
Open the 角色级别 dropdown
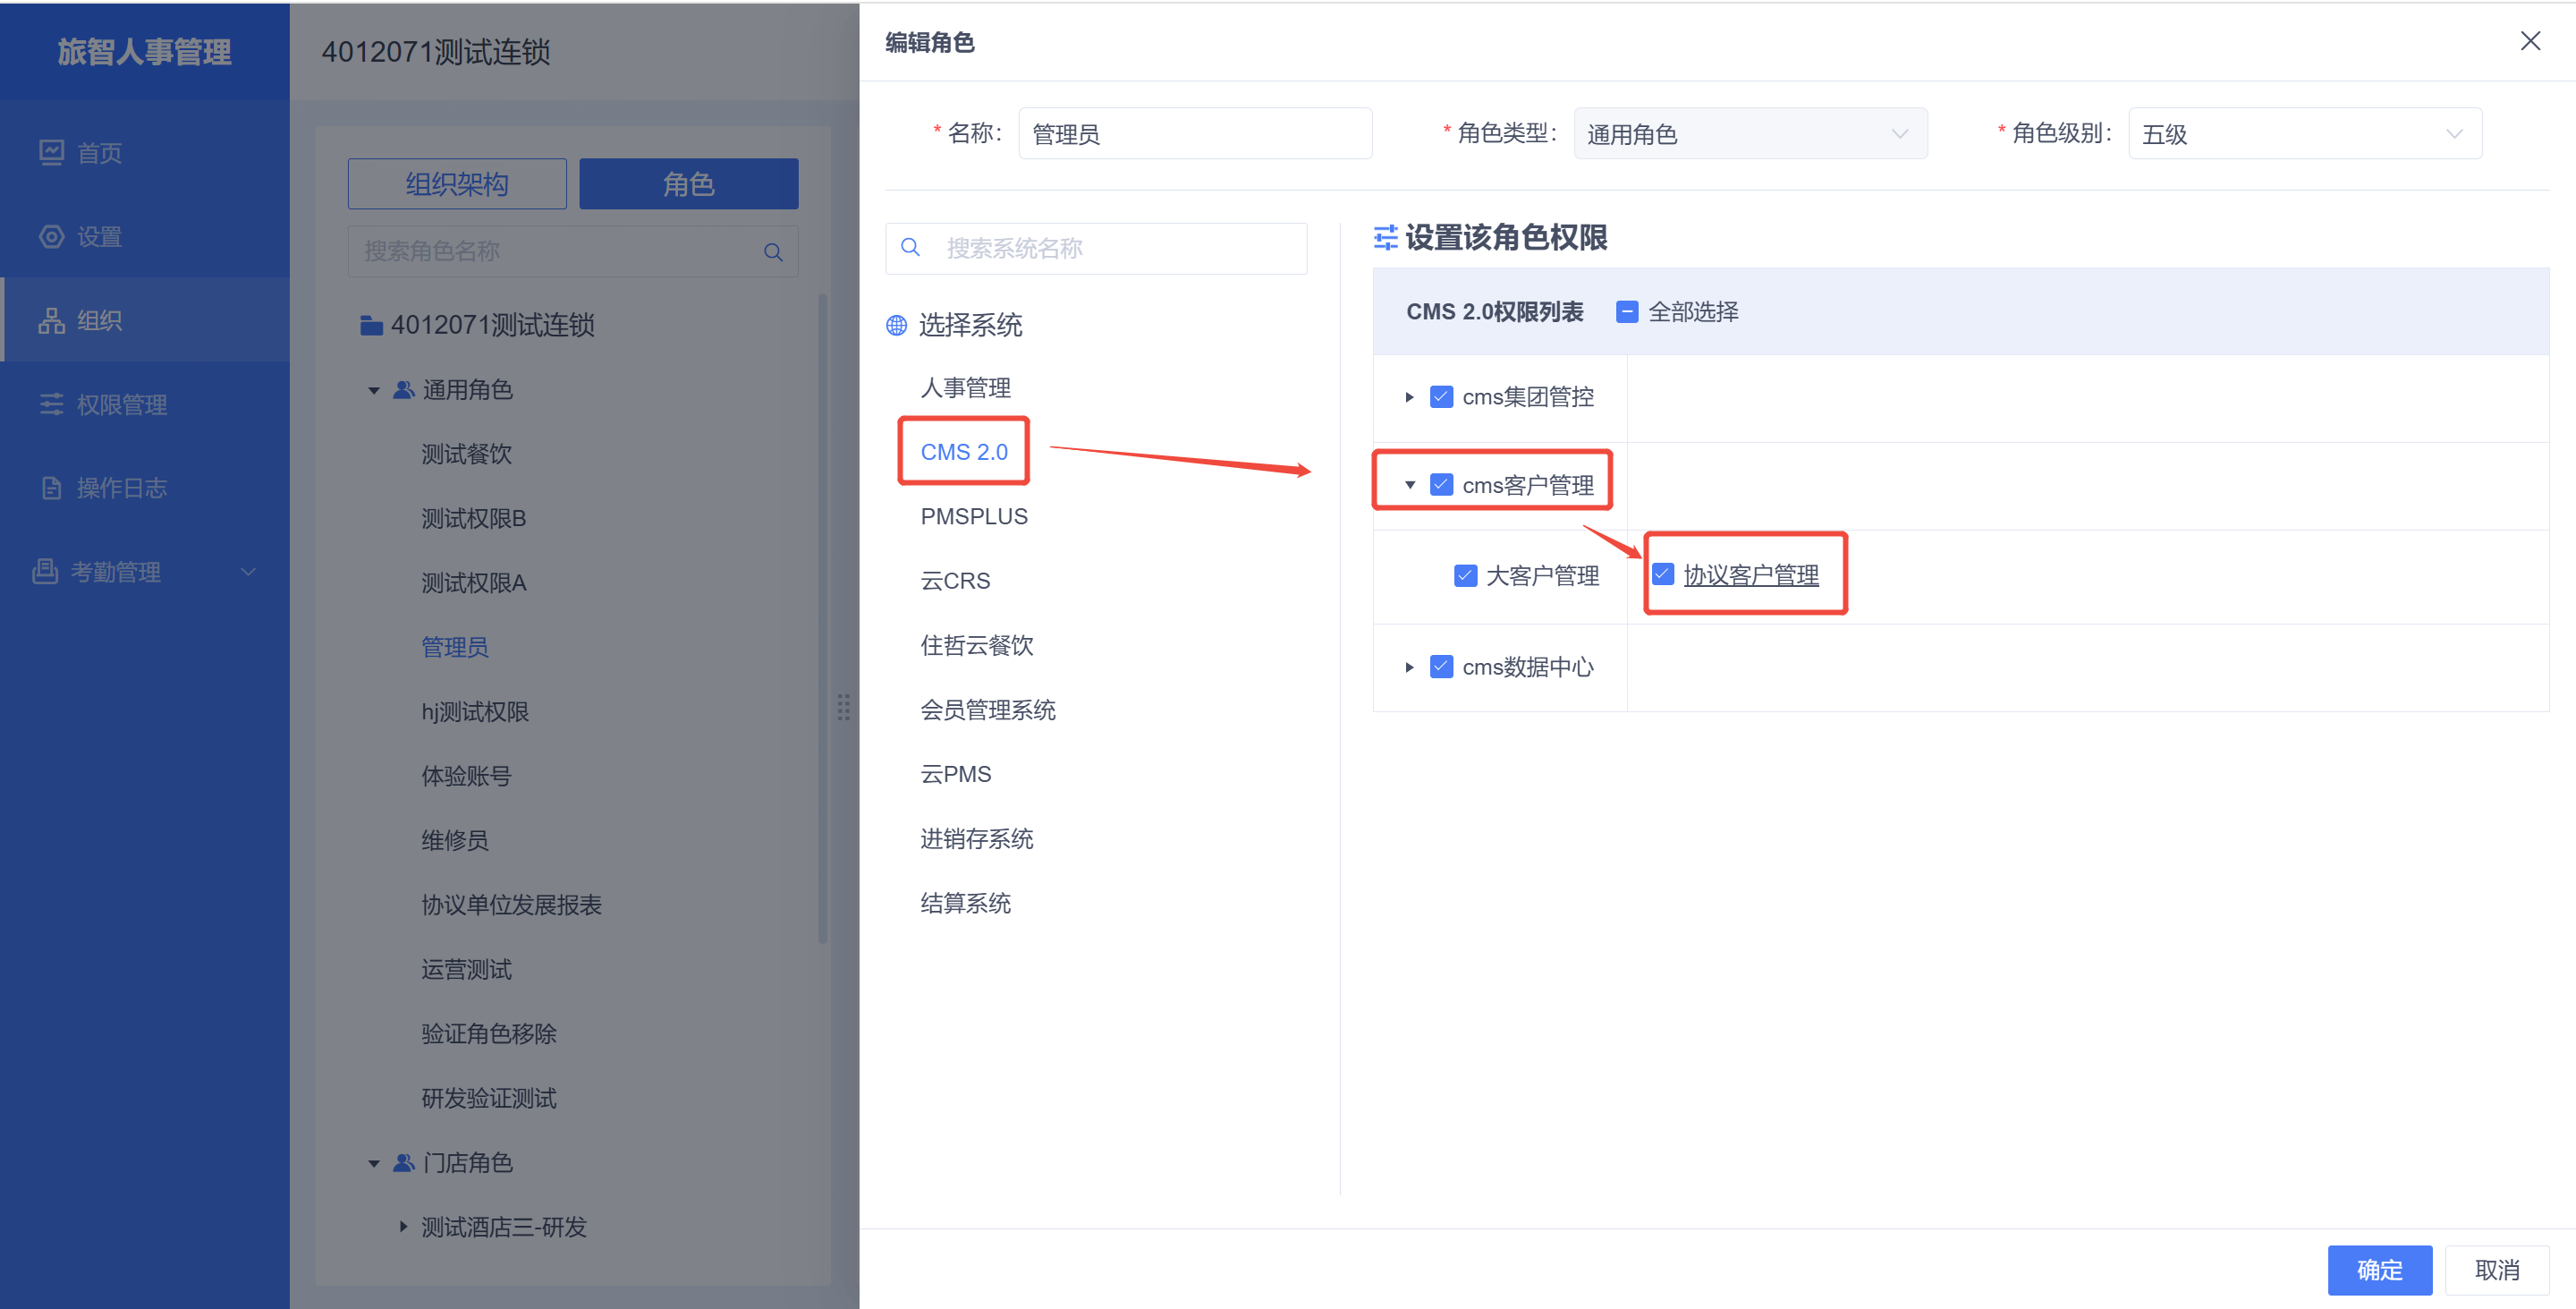[2305, 133]
